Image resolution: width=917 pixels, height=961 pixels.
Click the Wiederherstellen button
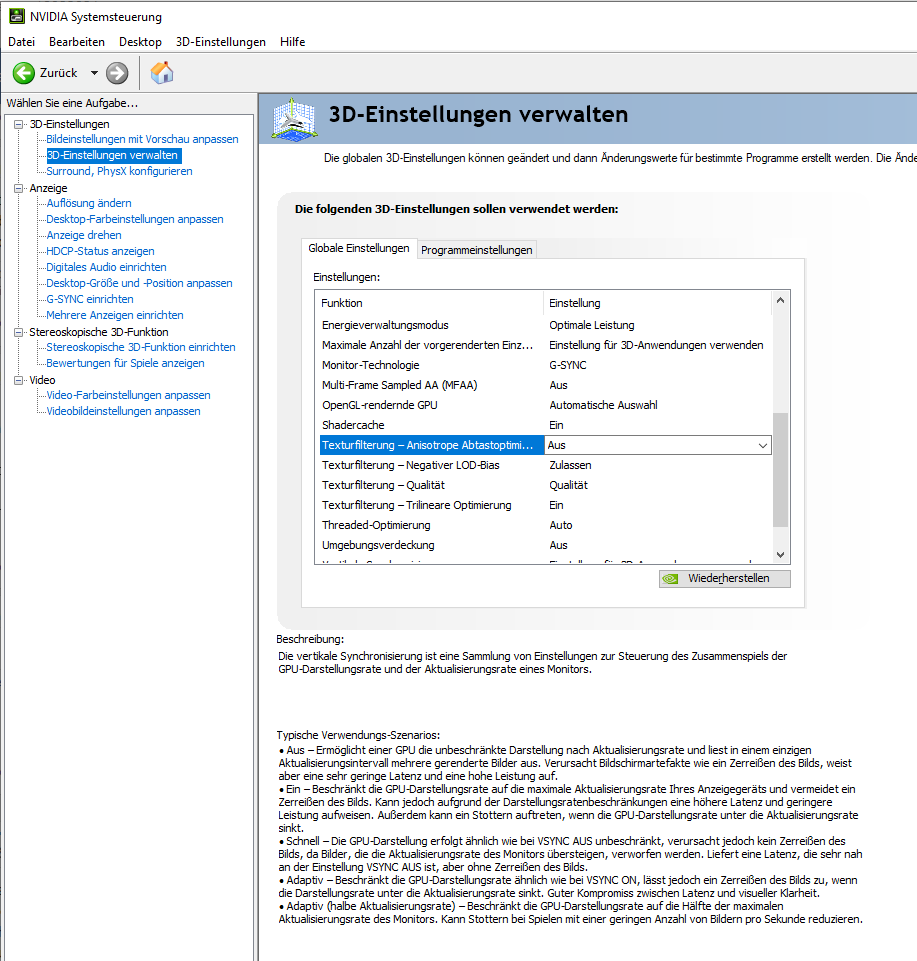point(725,579)
